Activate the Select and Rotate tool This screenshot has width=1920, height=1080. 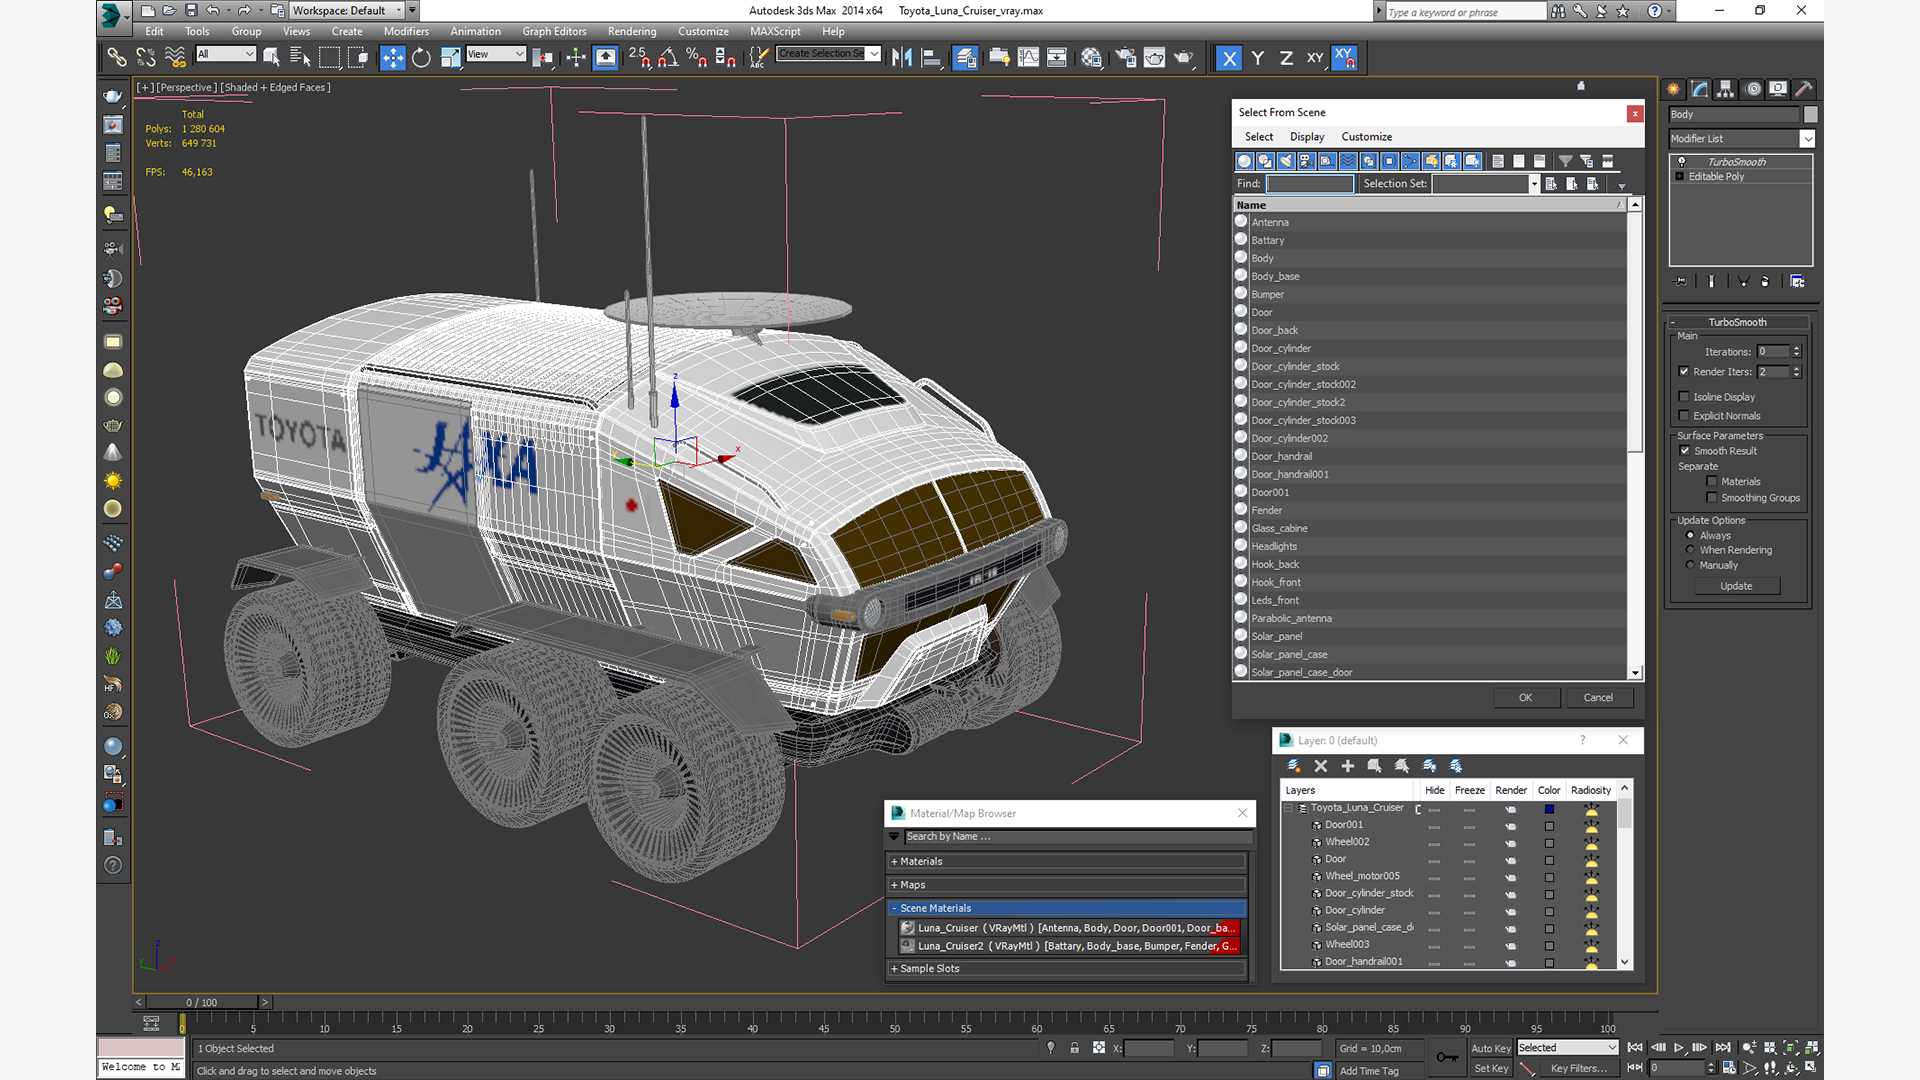point(421,58)
